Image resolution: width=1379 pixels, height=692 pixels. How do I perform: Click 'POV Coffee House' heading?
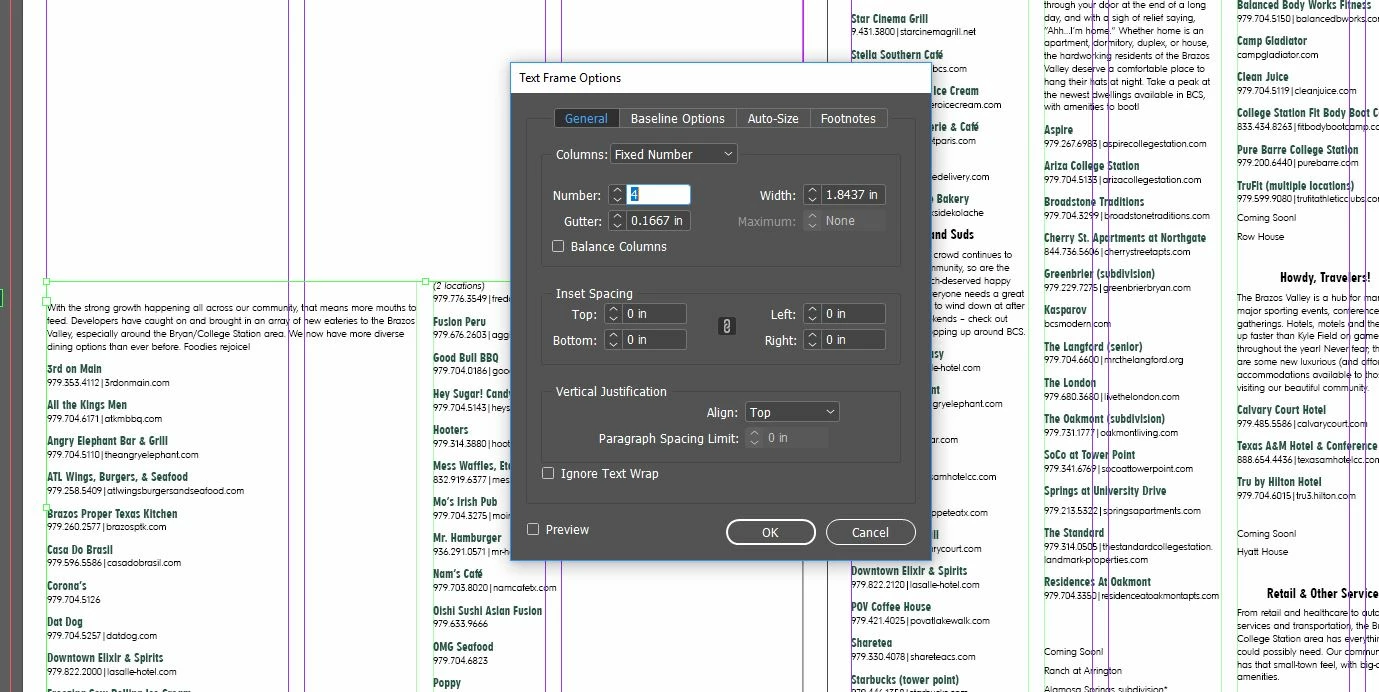tap(891, 607)
